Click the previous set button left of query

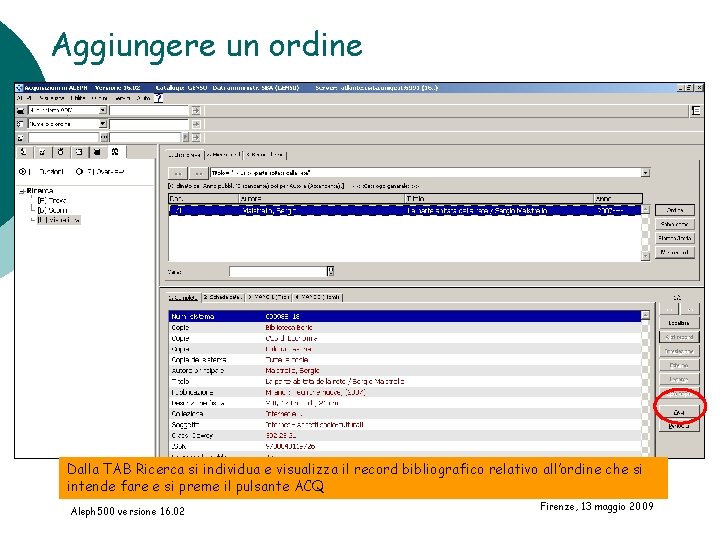click(178, 173)
